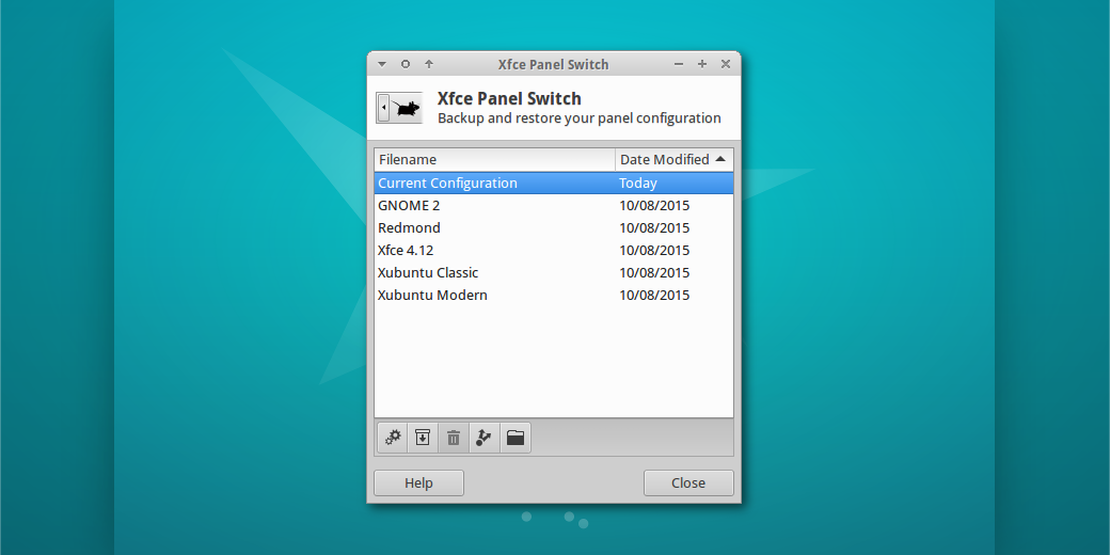Image resolution: width=1110 pixels, height=555 pixels.
Task: Select the GNOME 2 configuration
Action: [554, 205]
